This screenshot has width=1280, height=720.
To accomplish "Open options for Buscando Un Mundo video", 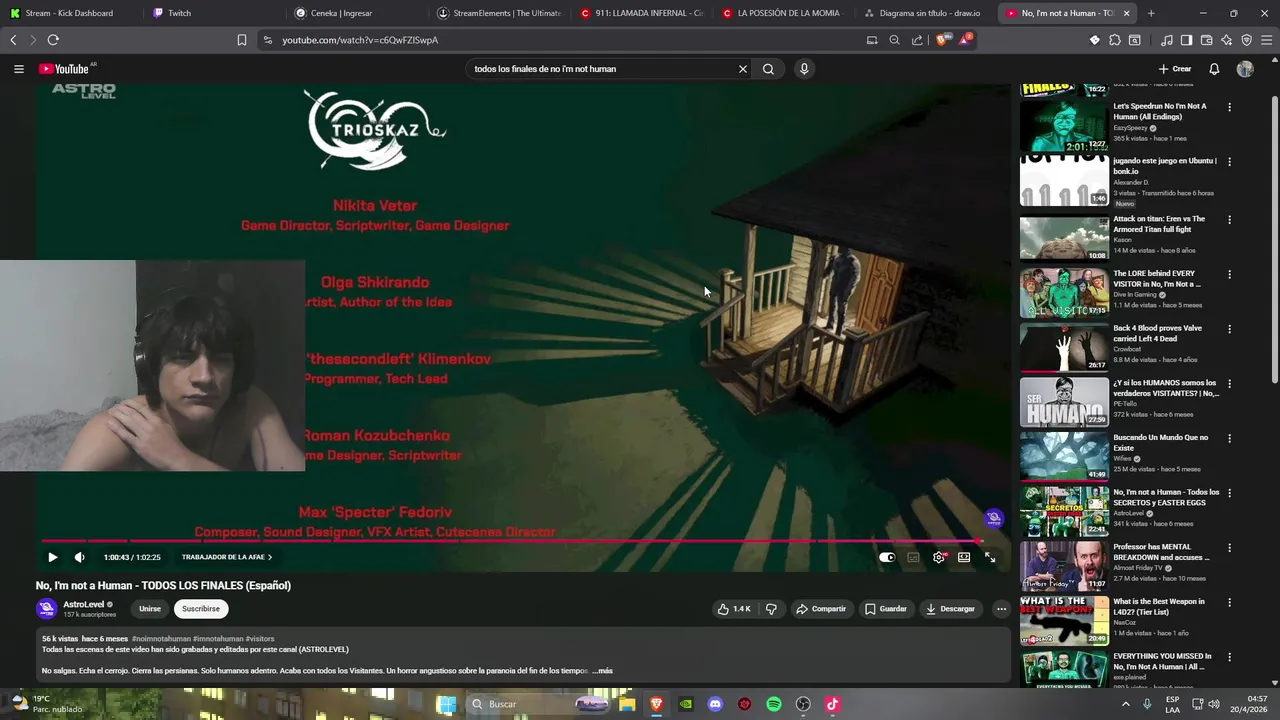I will point(1229,438).
